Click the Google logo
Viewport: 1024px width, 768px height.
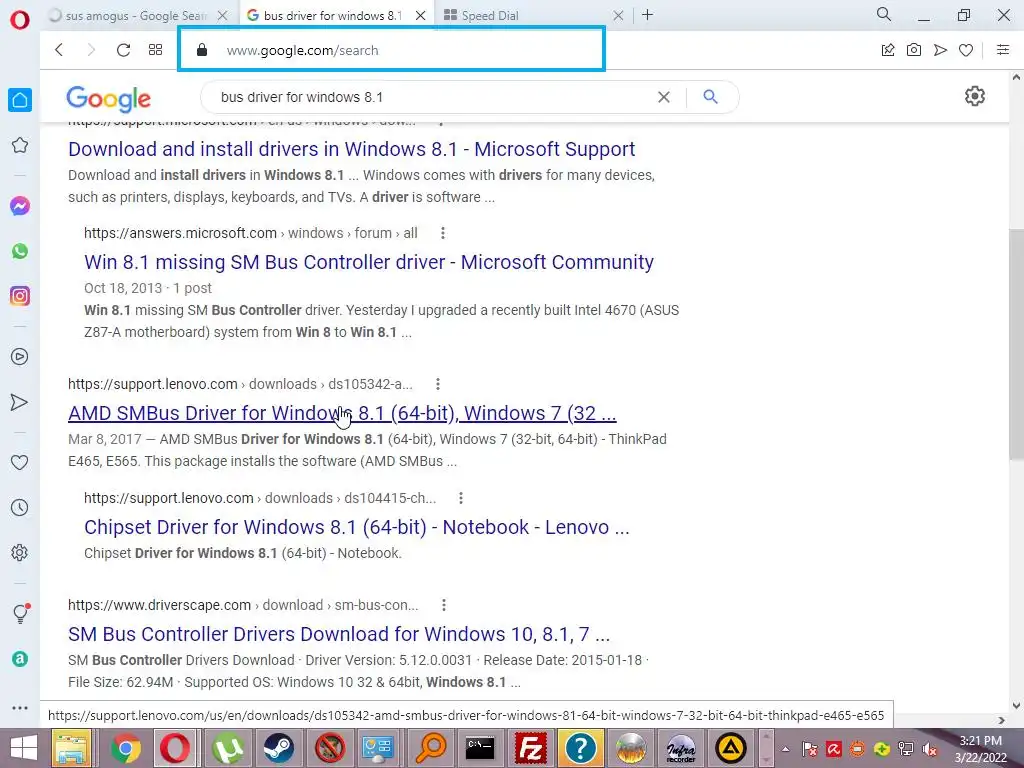click(108, 99)
